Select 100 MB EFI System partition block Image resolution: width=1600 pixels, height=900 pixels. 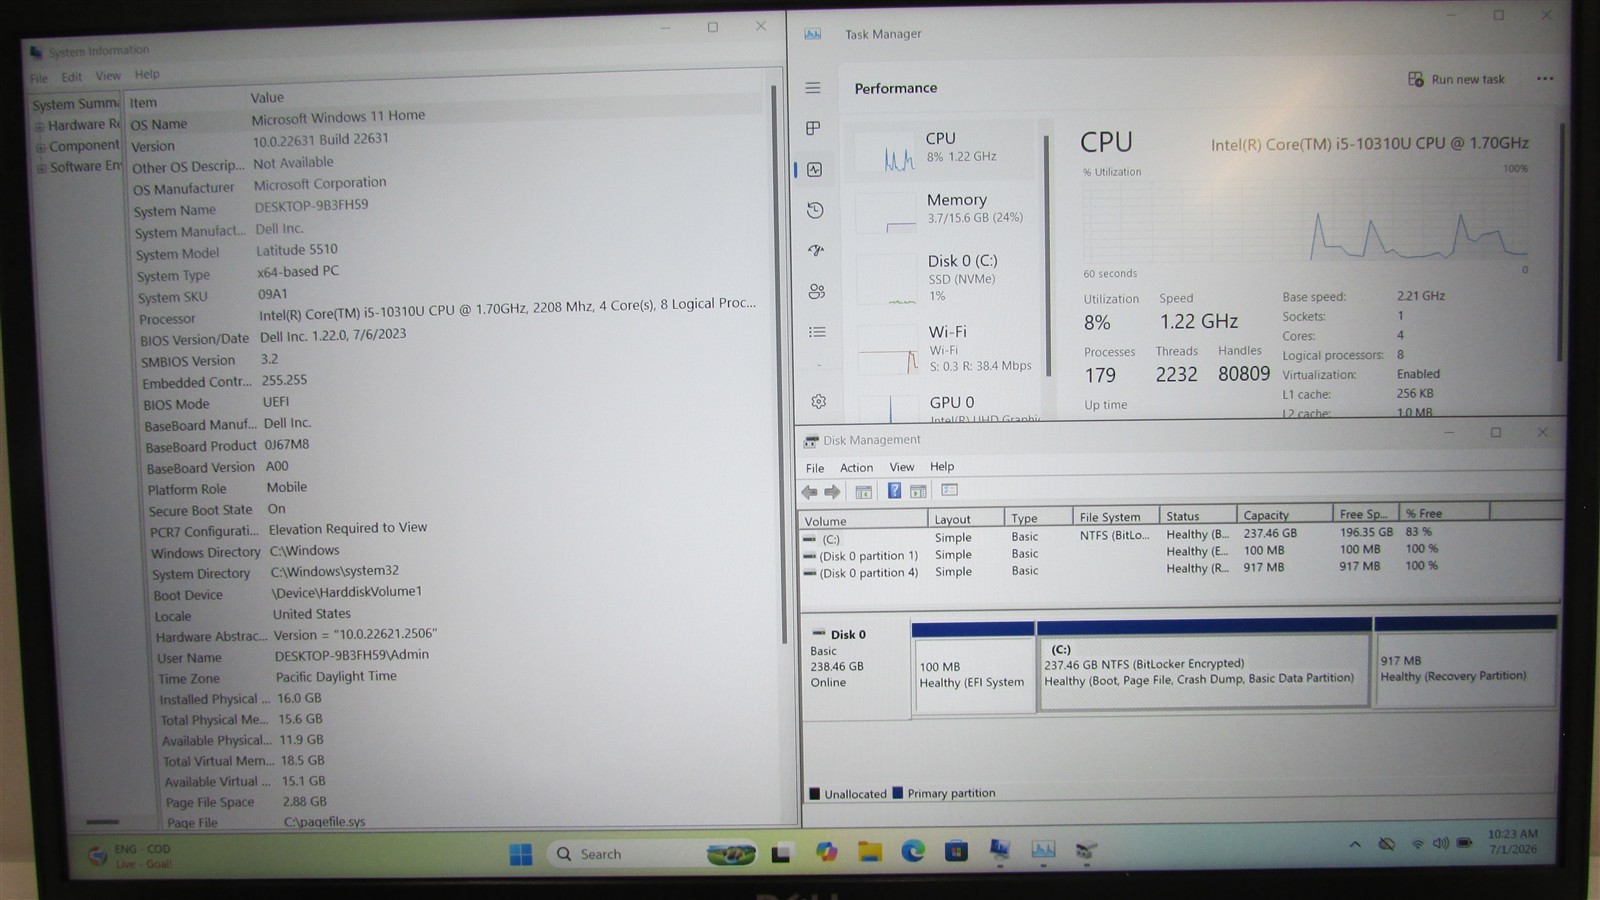[973, 666]
